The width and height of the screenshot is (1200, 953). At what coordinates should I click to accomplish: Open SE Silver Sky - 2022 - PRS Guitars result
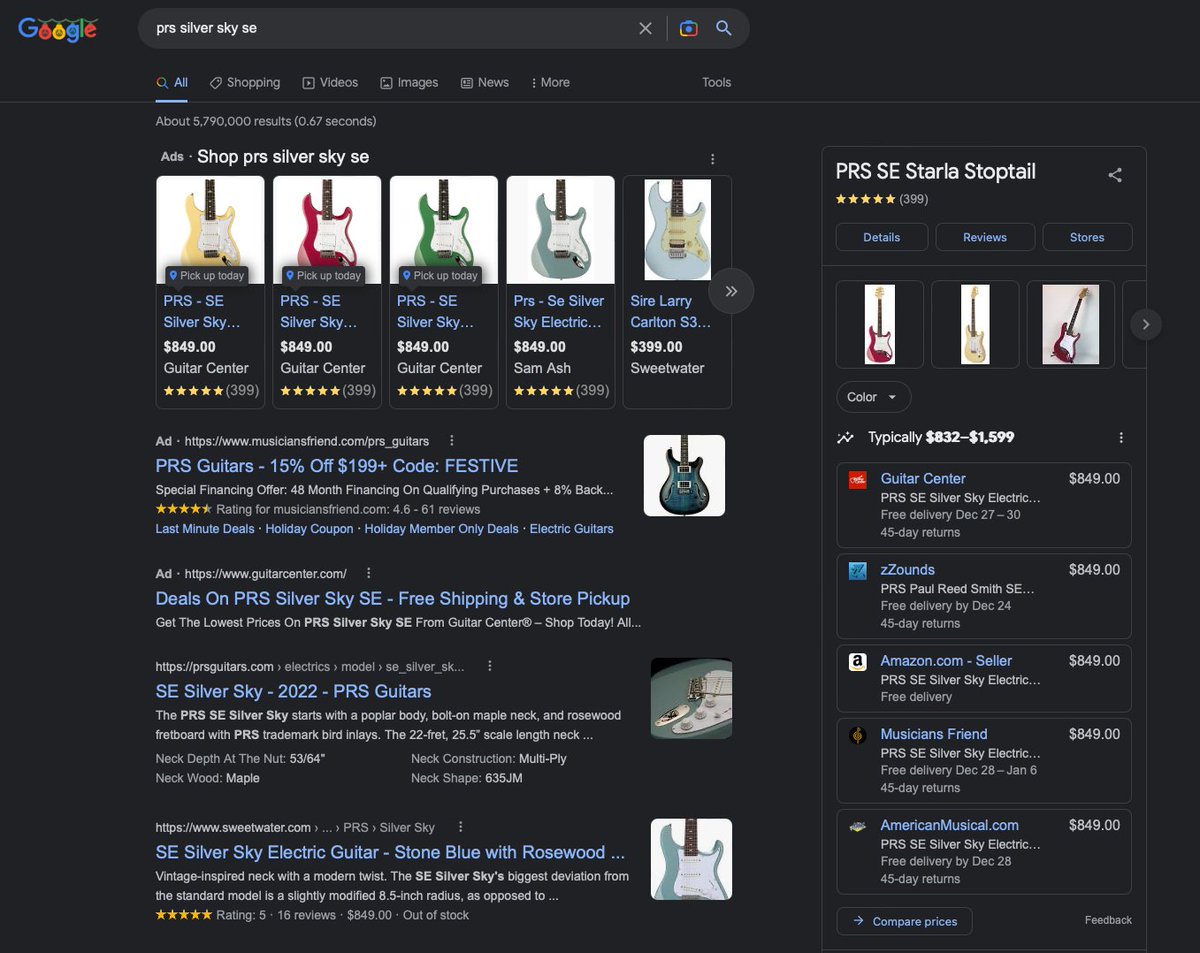294,692
